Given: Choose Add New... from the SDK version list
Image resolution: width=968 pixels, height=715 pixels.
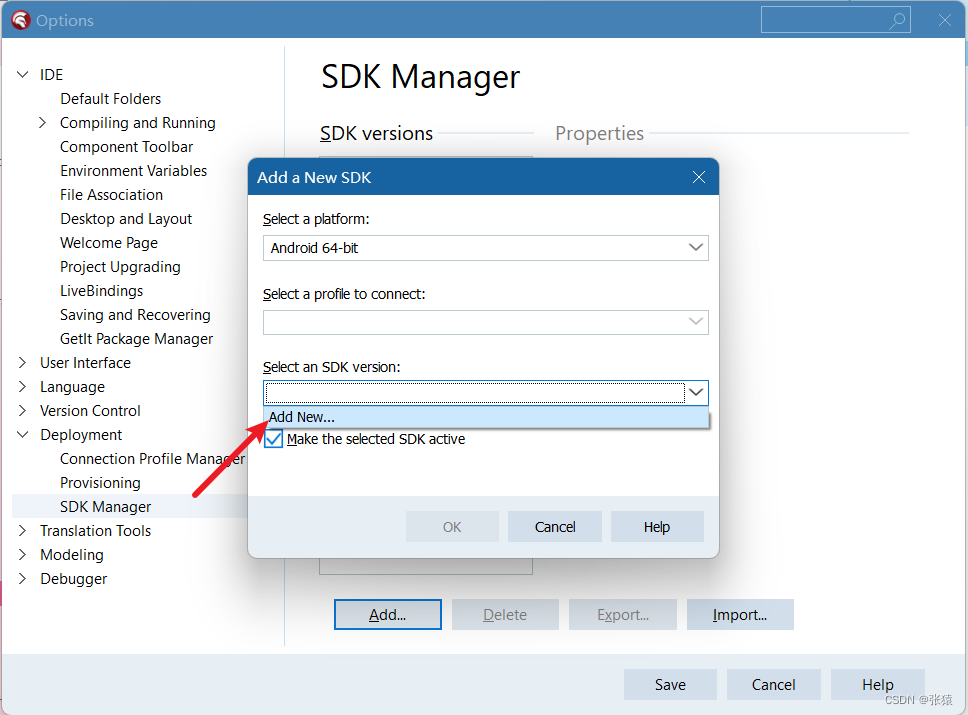Looking at the screenshot, I should coord(486,417).
